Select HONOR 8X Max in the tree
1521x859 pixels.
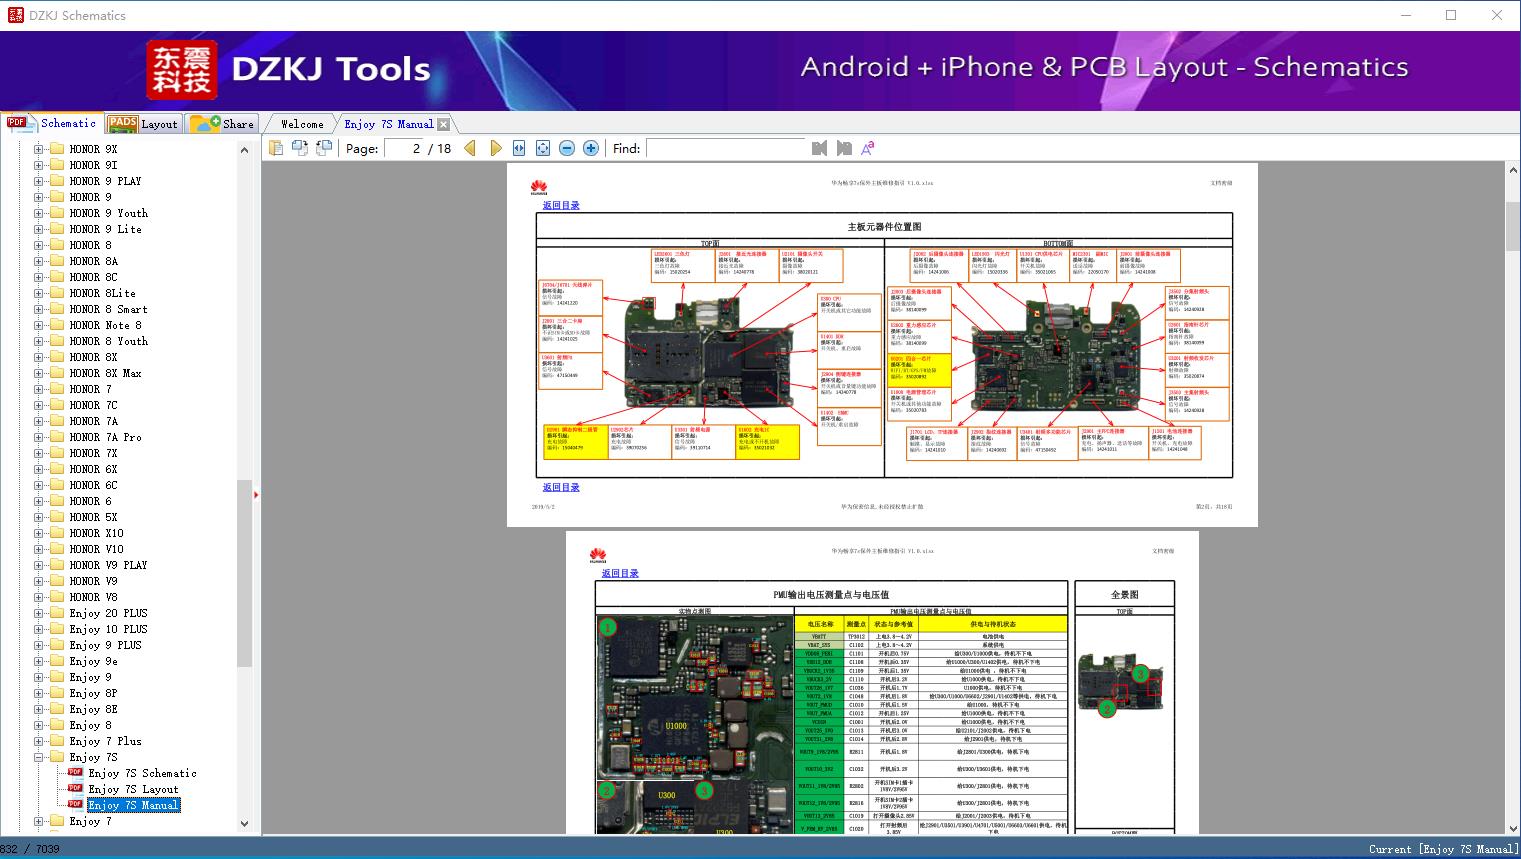pyautogui.click(x=105, y=373)
